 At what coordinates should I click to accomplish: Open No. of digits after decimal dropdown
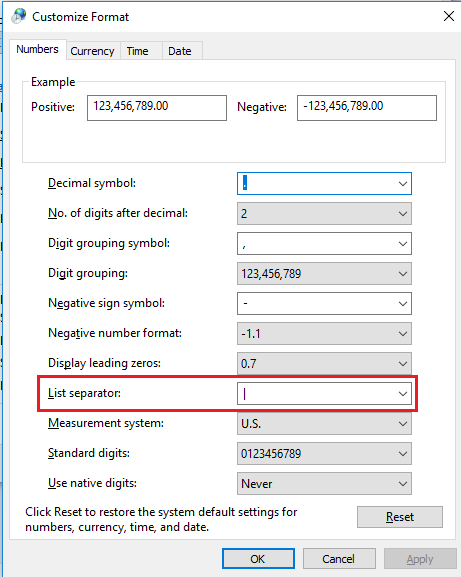coord(324,213)
